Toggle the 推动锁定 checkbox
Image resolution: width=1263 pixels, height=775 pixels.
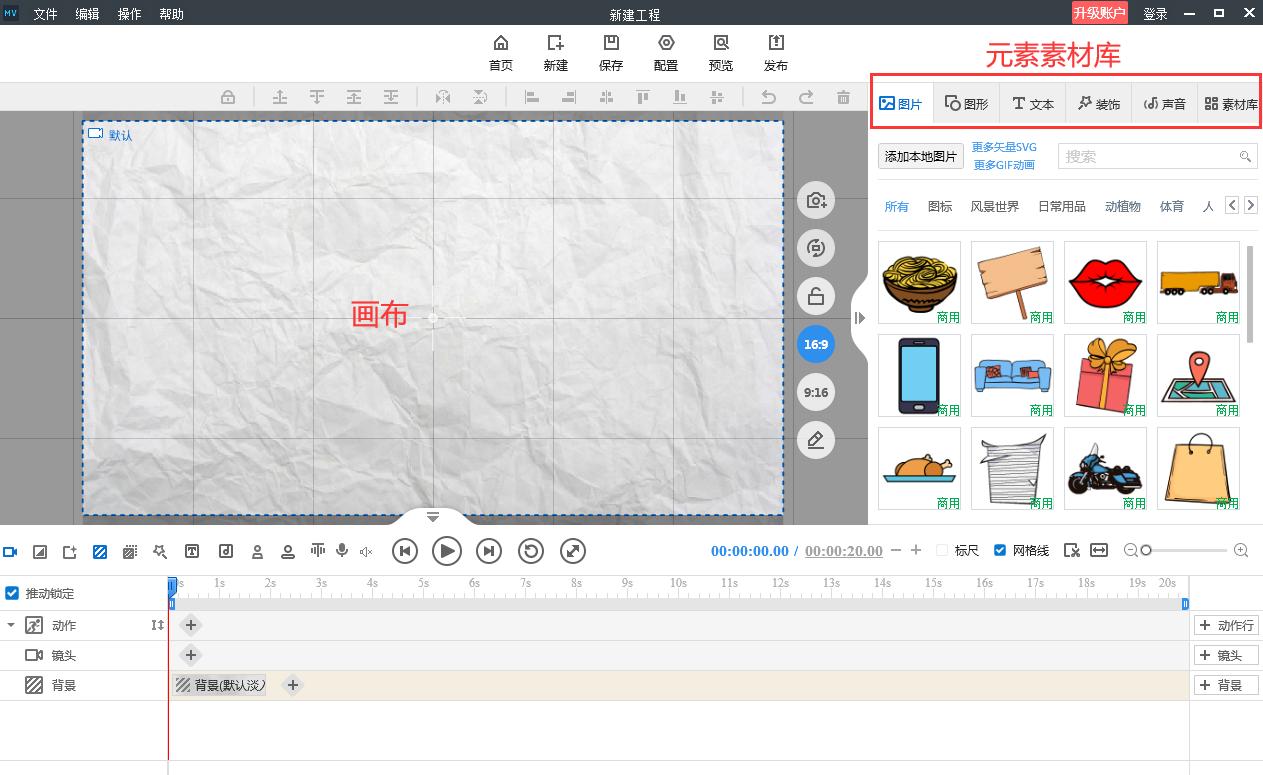(12, 592)
